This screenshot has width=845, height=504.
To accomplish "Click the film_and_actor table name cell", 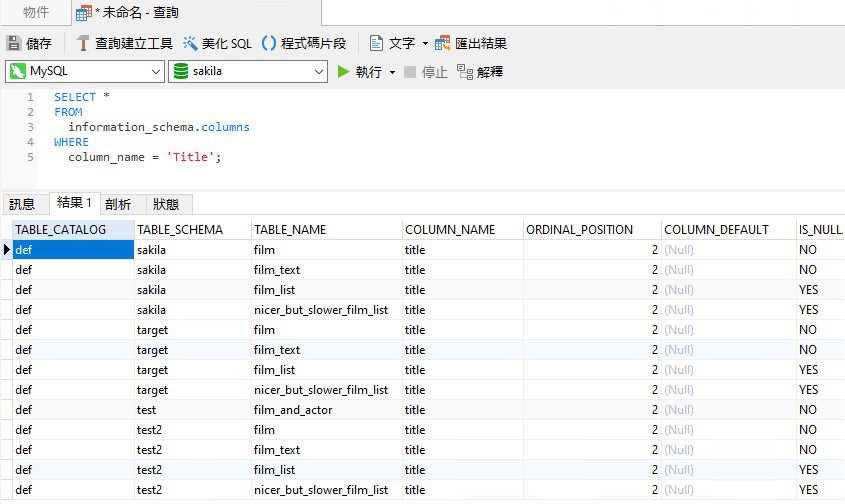I will coord(327,410).
